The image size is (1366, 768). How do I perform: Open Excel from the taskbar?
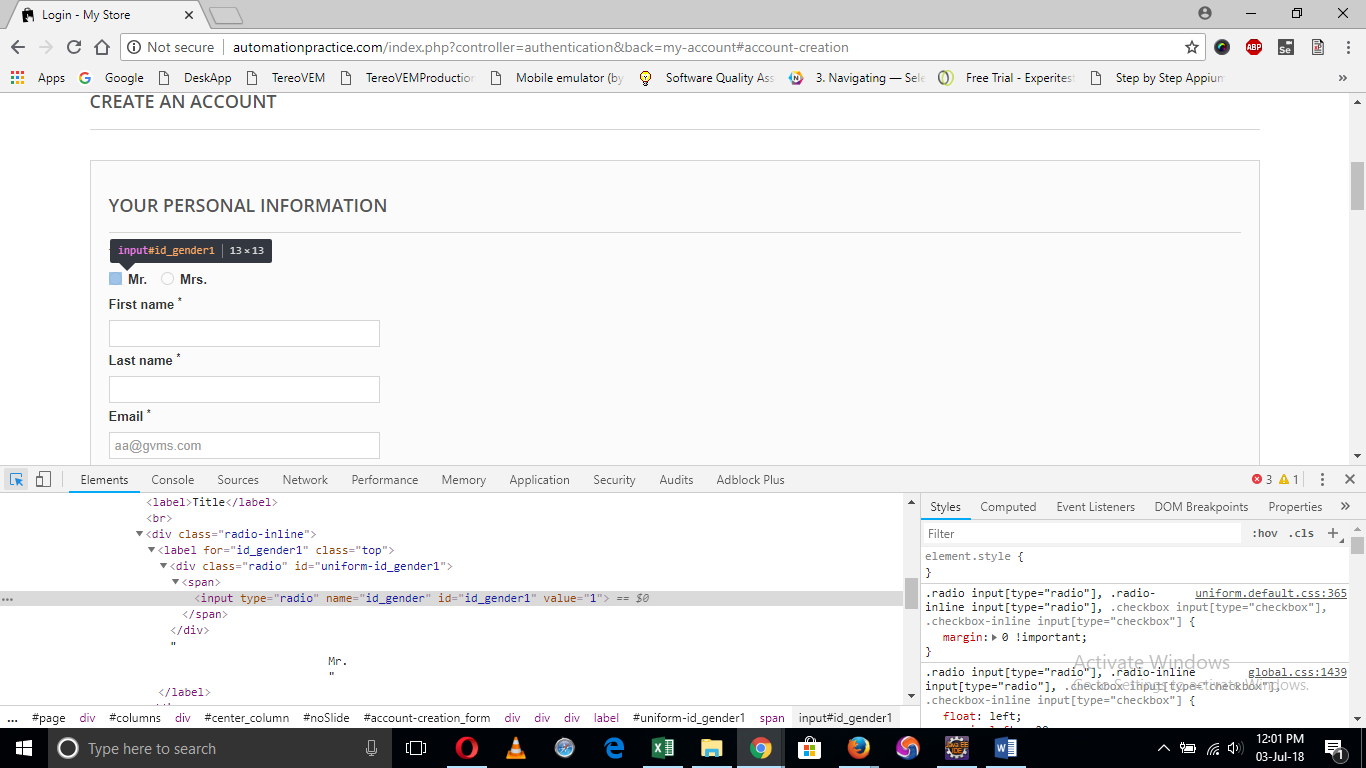[x=662, y=748]
